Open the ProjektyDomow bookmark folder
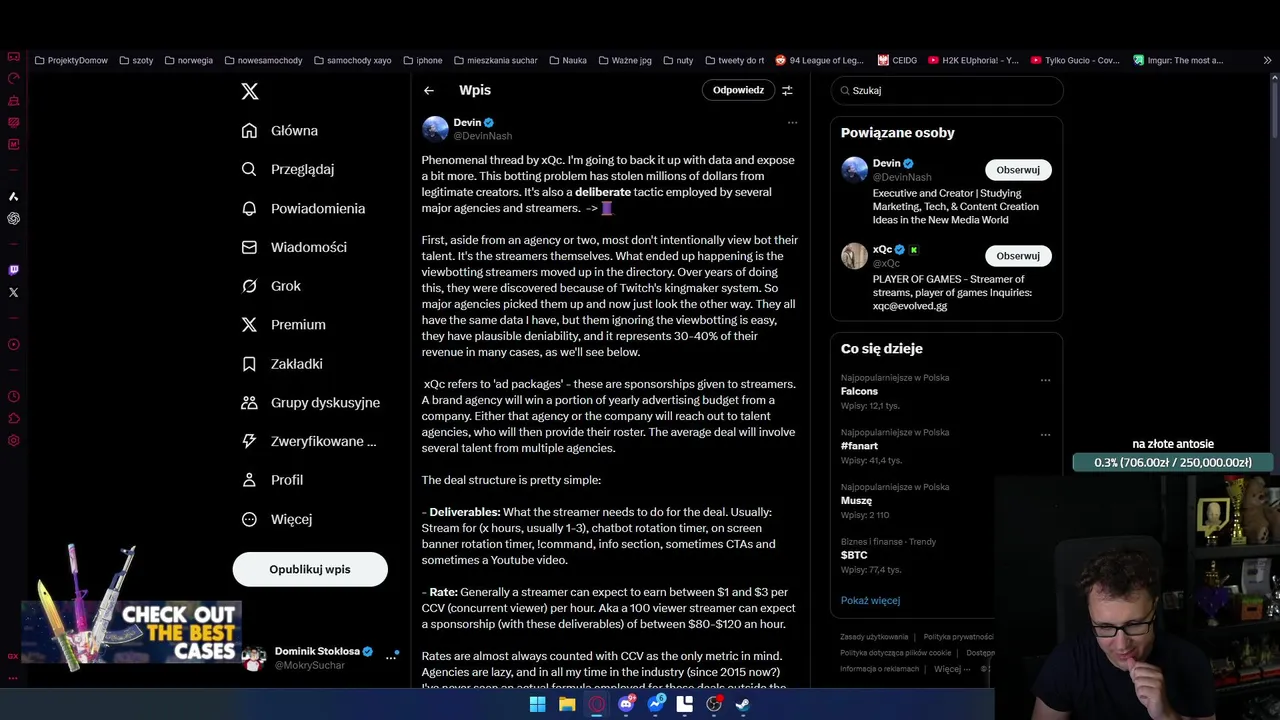This screenshot has height=720, width=1280. tap(71, 60)
